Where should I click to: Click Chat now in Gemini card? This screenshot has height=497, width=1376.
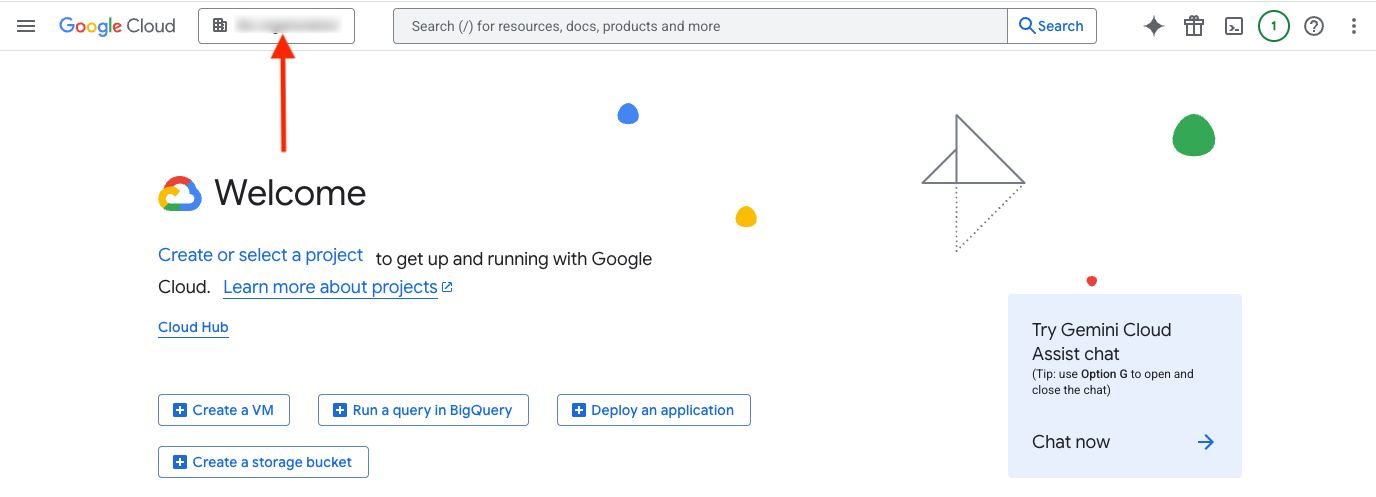click(x=1071, y=442)
